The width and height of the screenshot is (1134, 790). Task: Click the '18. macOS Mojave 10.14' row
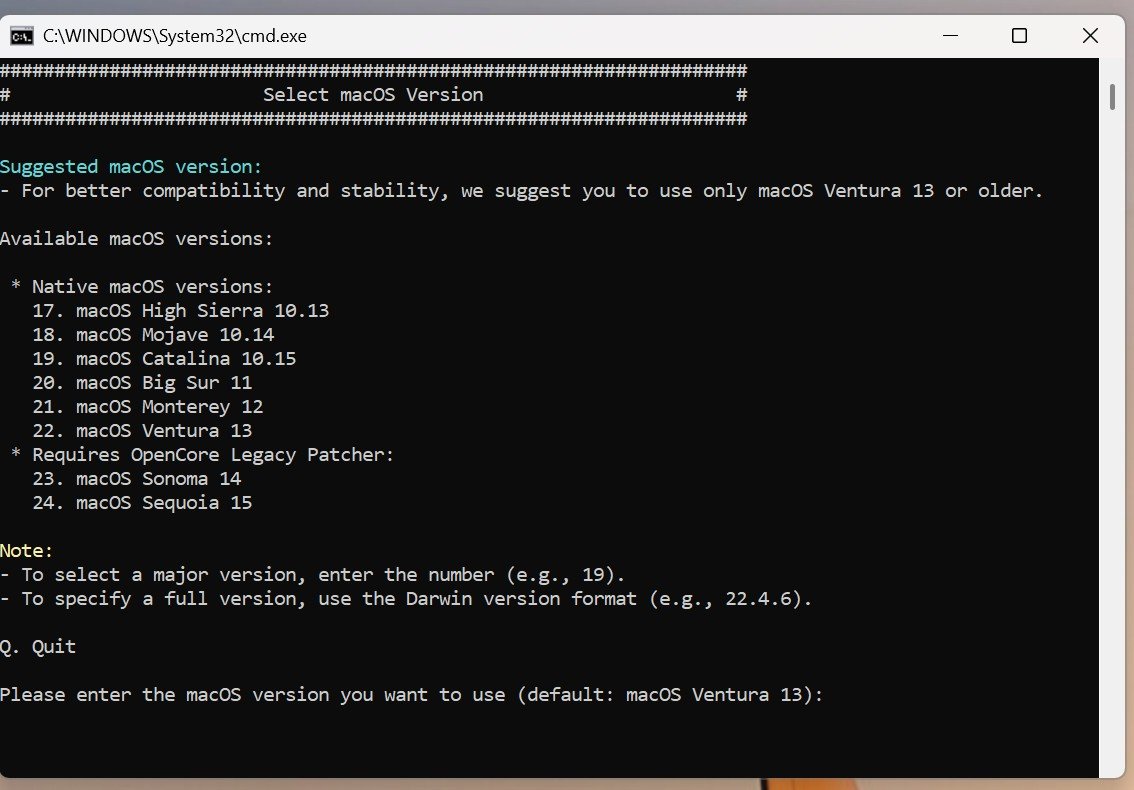(x=153, y=335)
